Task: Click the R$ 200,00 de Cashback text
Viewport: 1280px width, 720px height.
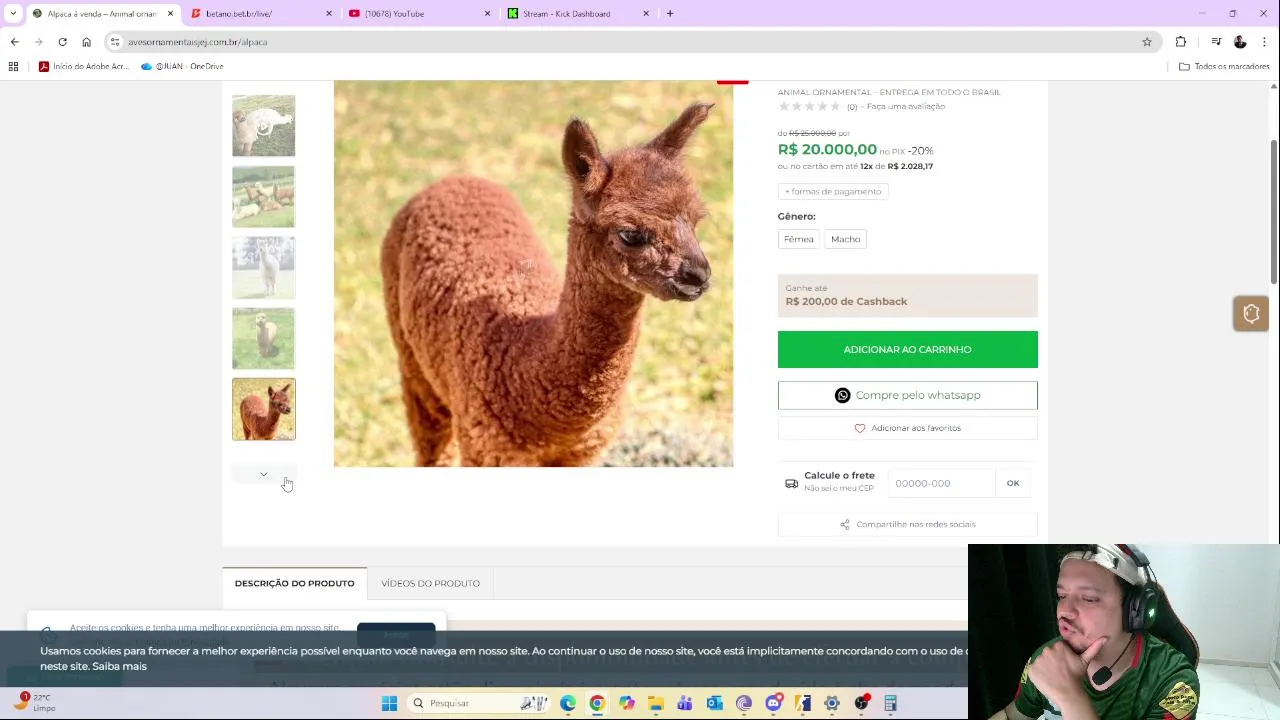Action: [x=846, y=301]
